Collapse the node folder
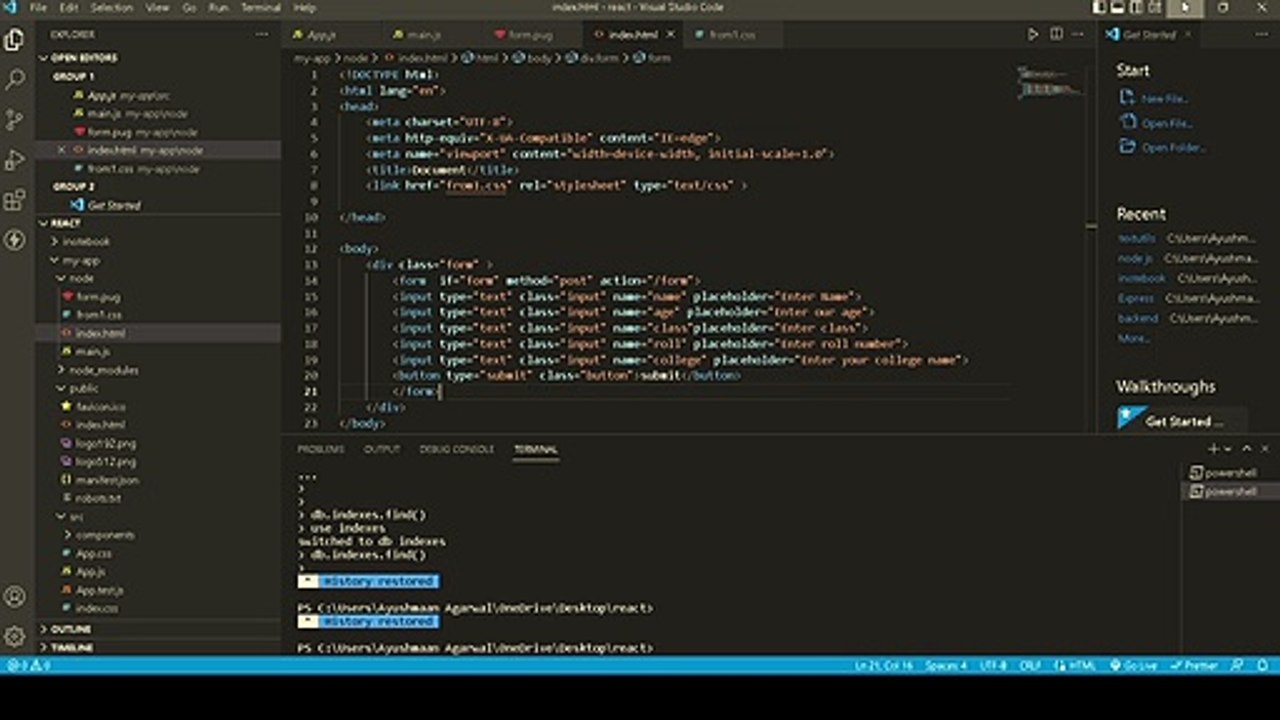 click(x=81, y=278)
